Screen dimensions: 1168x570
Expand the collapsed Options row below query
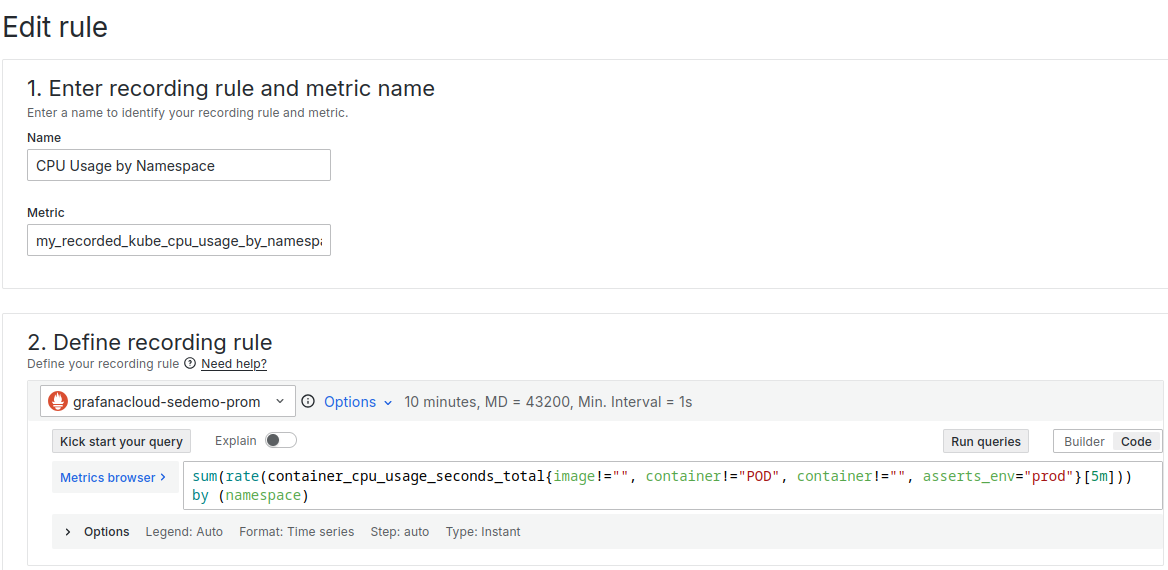(68, 532)
